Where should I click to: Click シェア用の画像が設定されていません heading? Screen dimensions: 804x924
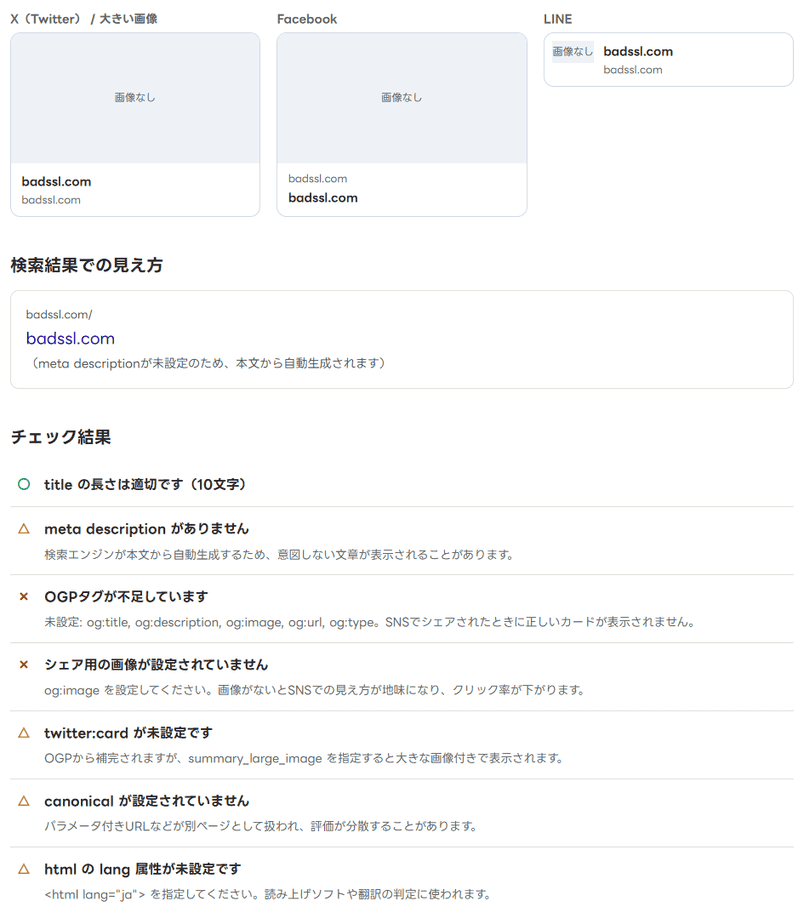point(156,665)
